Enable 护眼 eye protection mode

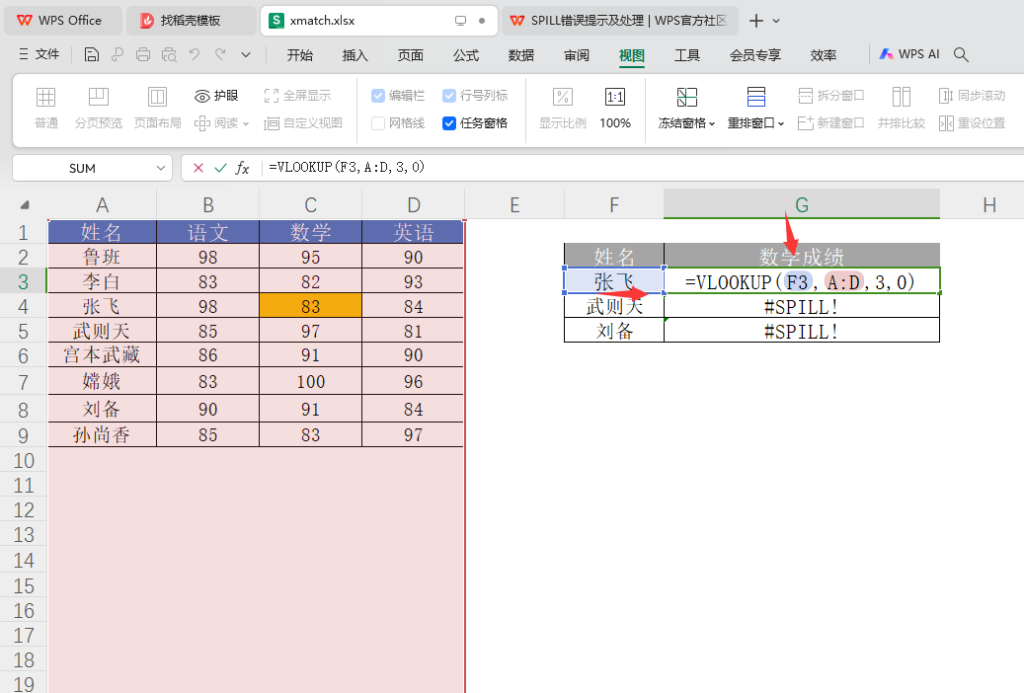pyautogui.click(x=216, y=96)
